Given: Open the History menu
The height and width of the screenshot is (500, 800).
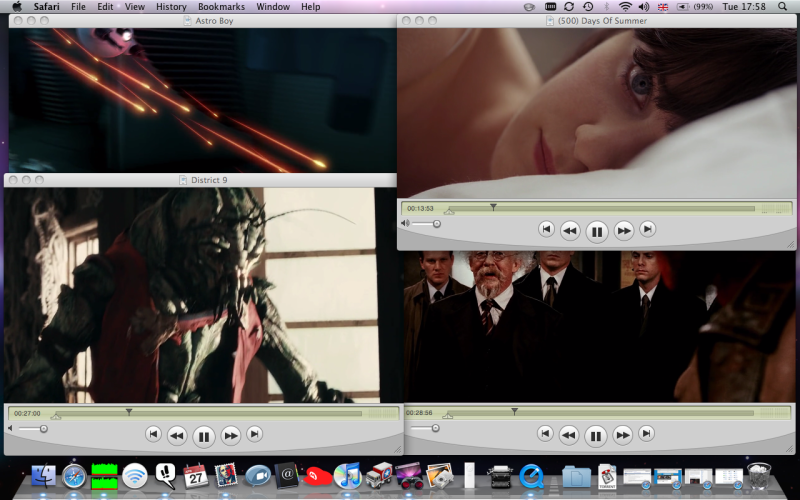Looking at the screenshot, I should tap(171, 7).
